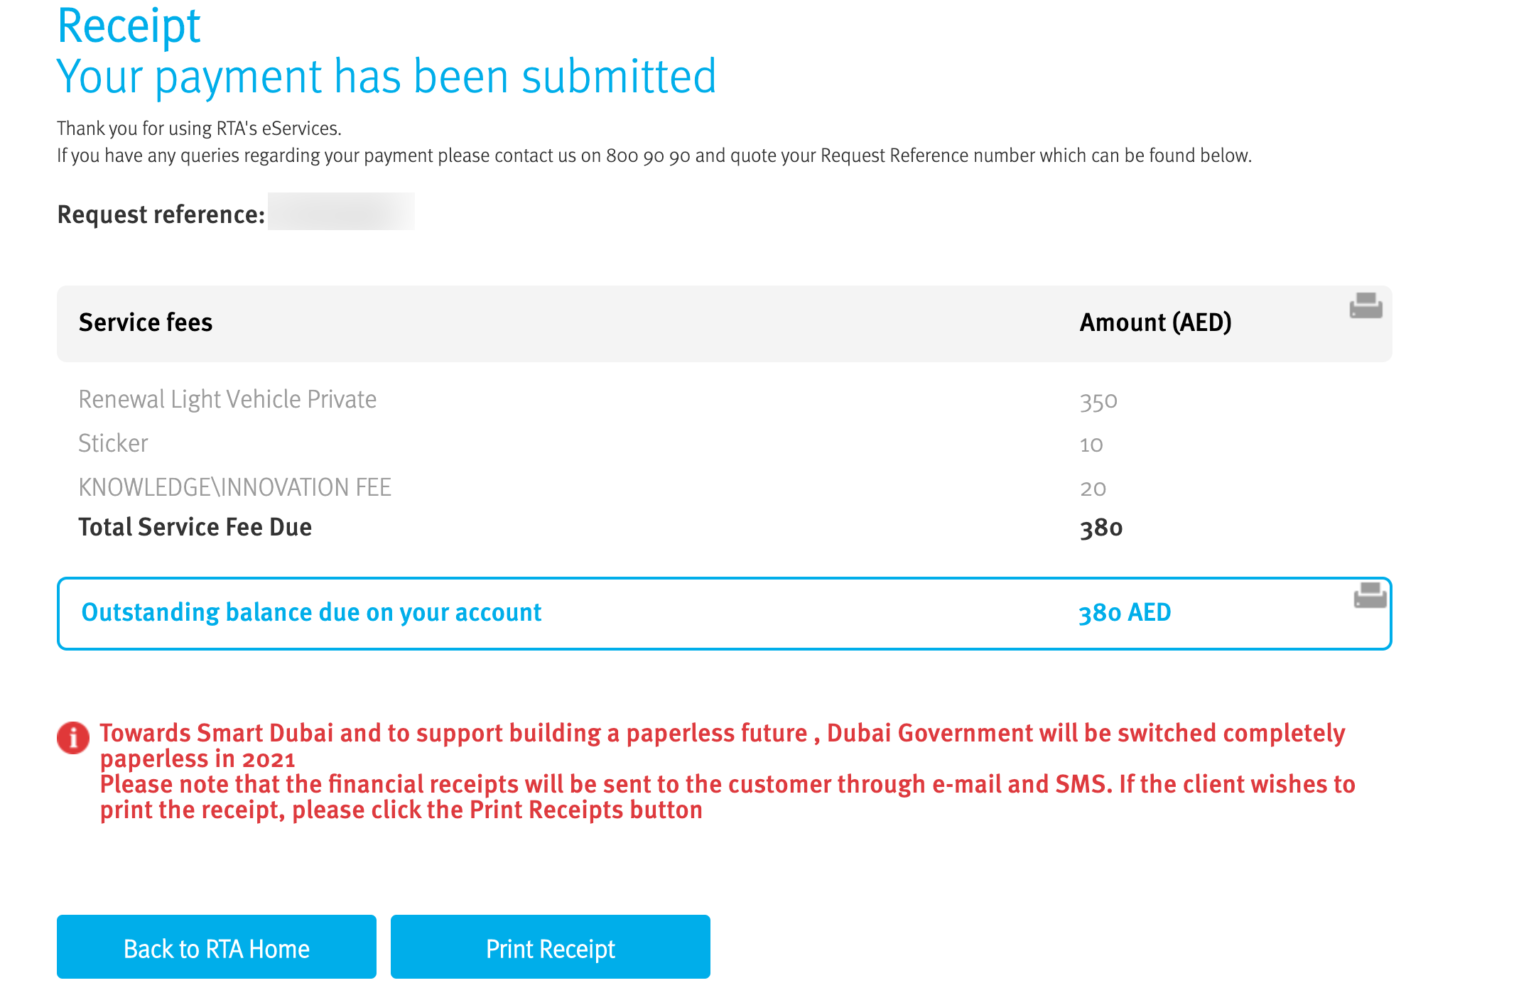Screen dimensions: 1536x1000
Task: Click the Receipt heading
Action: coord(129,26)
